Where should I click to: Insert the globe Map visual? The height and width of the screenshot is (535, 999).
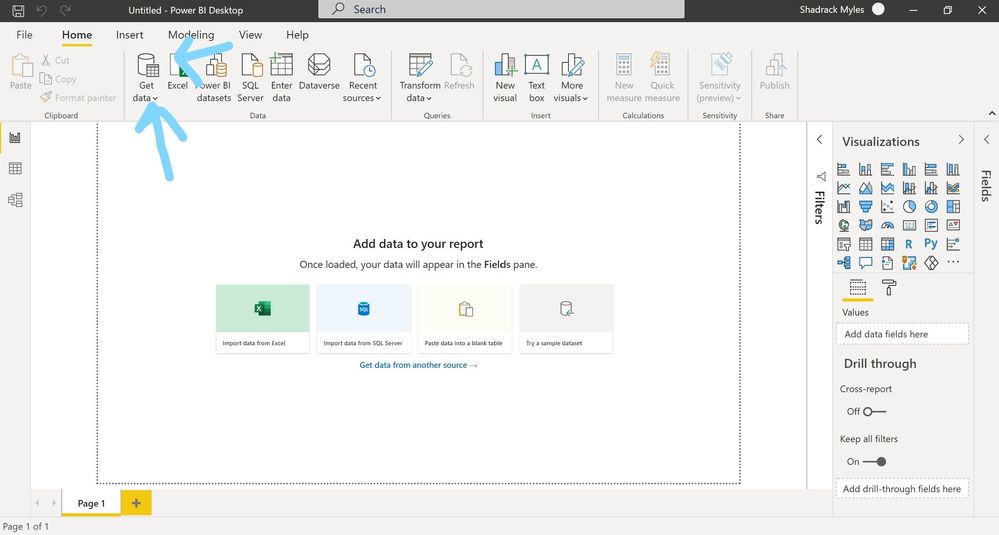pos(844,225)
